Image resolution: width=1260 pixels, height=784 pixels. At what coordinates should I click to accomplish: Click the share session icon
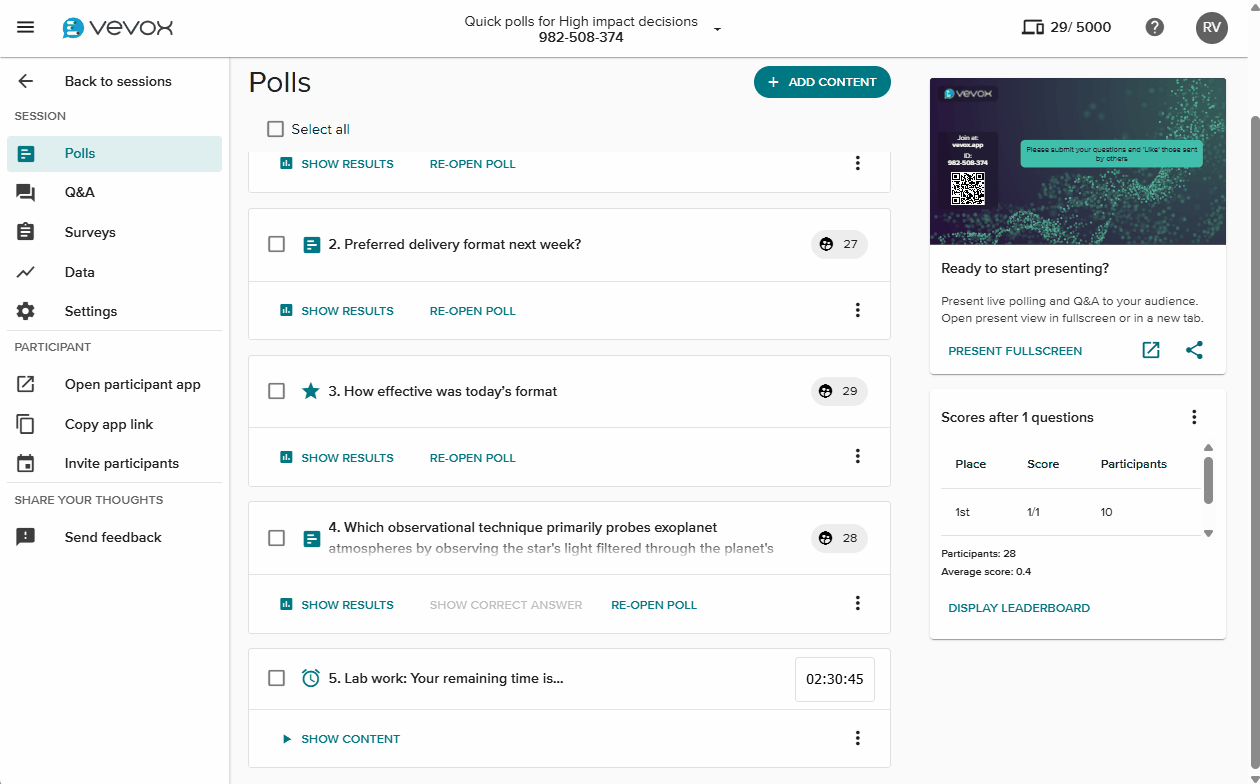pyautogui.click(x=1194, y=350)
